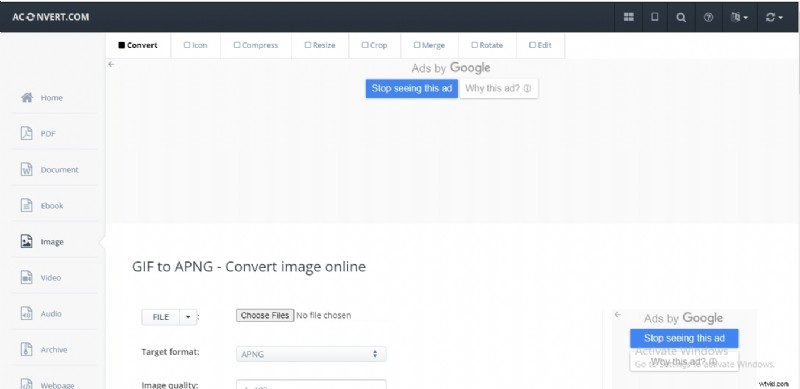Click the Home house icon in sidebar

(27, 98)
